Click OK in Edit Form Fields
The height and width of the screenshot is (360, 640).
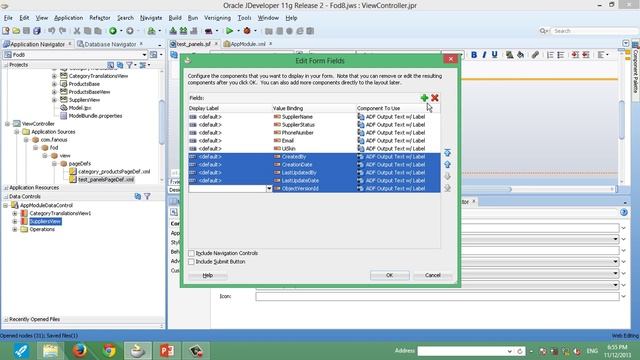[x=389, y=275]
